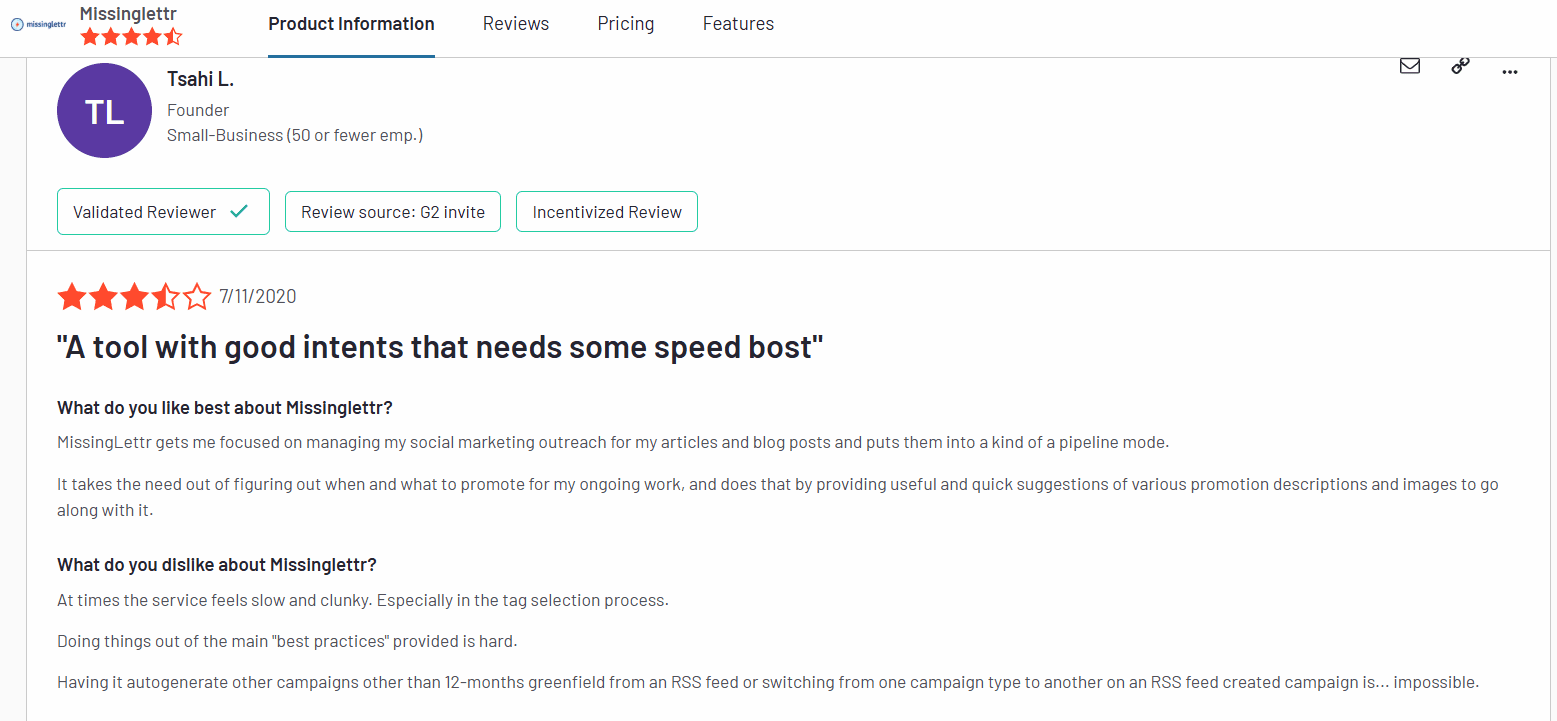The height and width of the screenshot is (721, 1557).
Task: Click the Validated Reviewer checkmark badge
Action: (x=163, y=212)
